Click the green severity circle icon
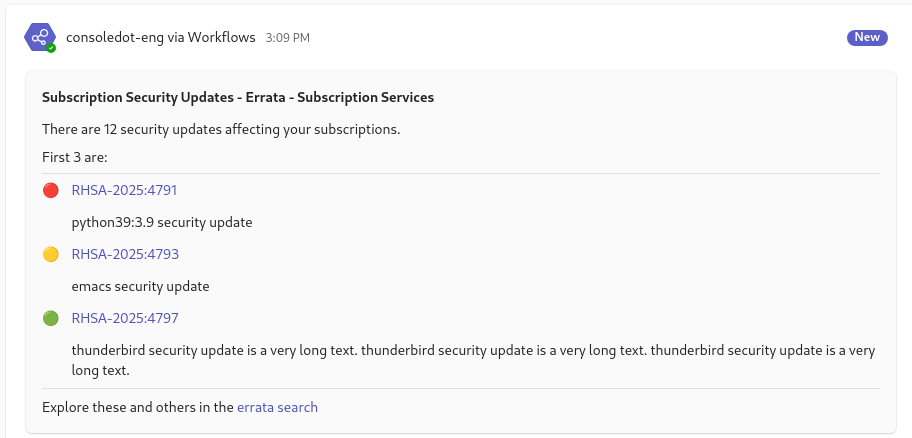This screenshot has height=438, width=912. pos(51,318)
